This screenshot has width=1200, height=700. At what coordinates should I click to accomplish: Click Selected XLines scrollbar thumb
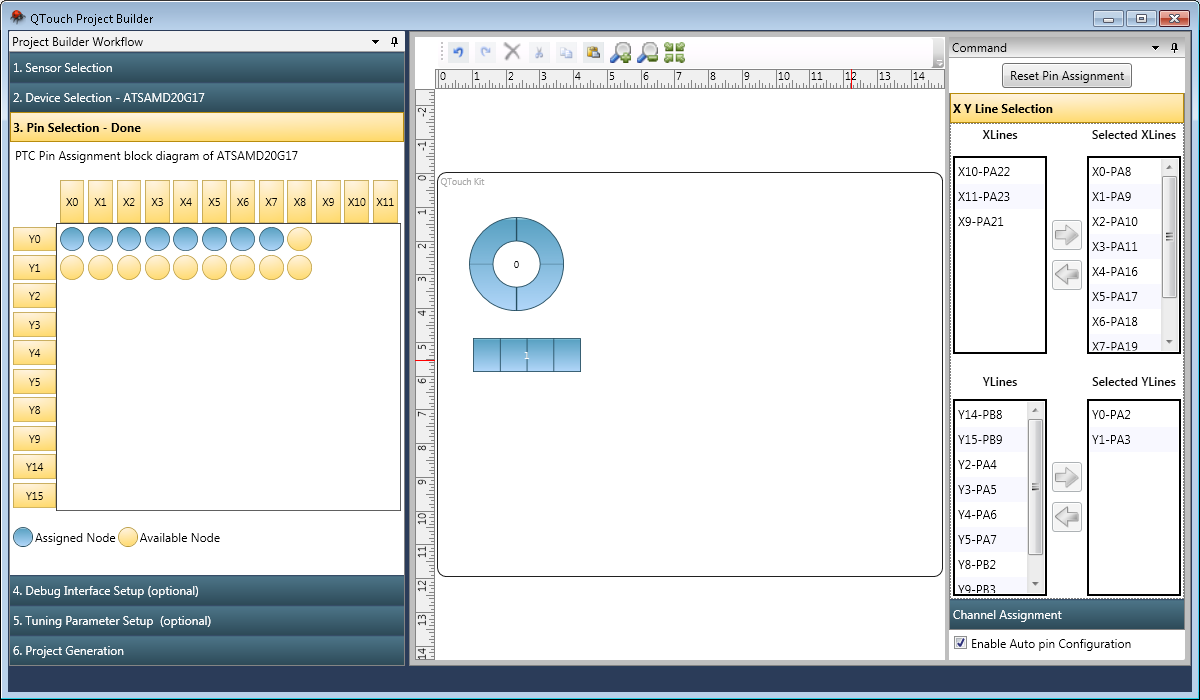click(1170, 237)
